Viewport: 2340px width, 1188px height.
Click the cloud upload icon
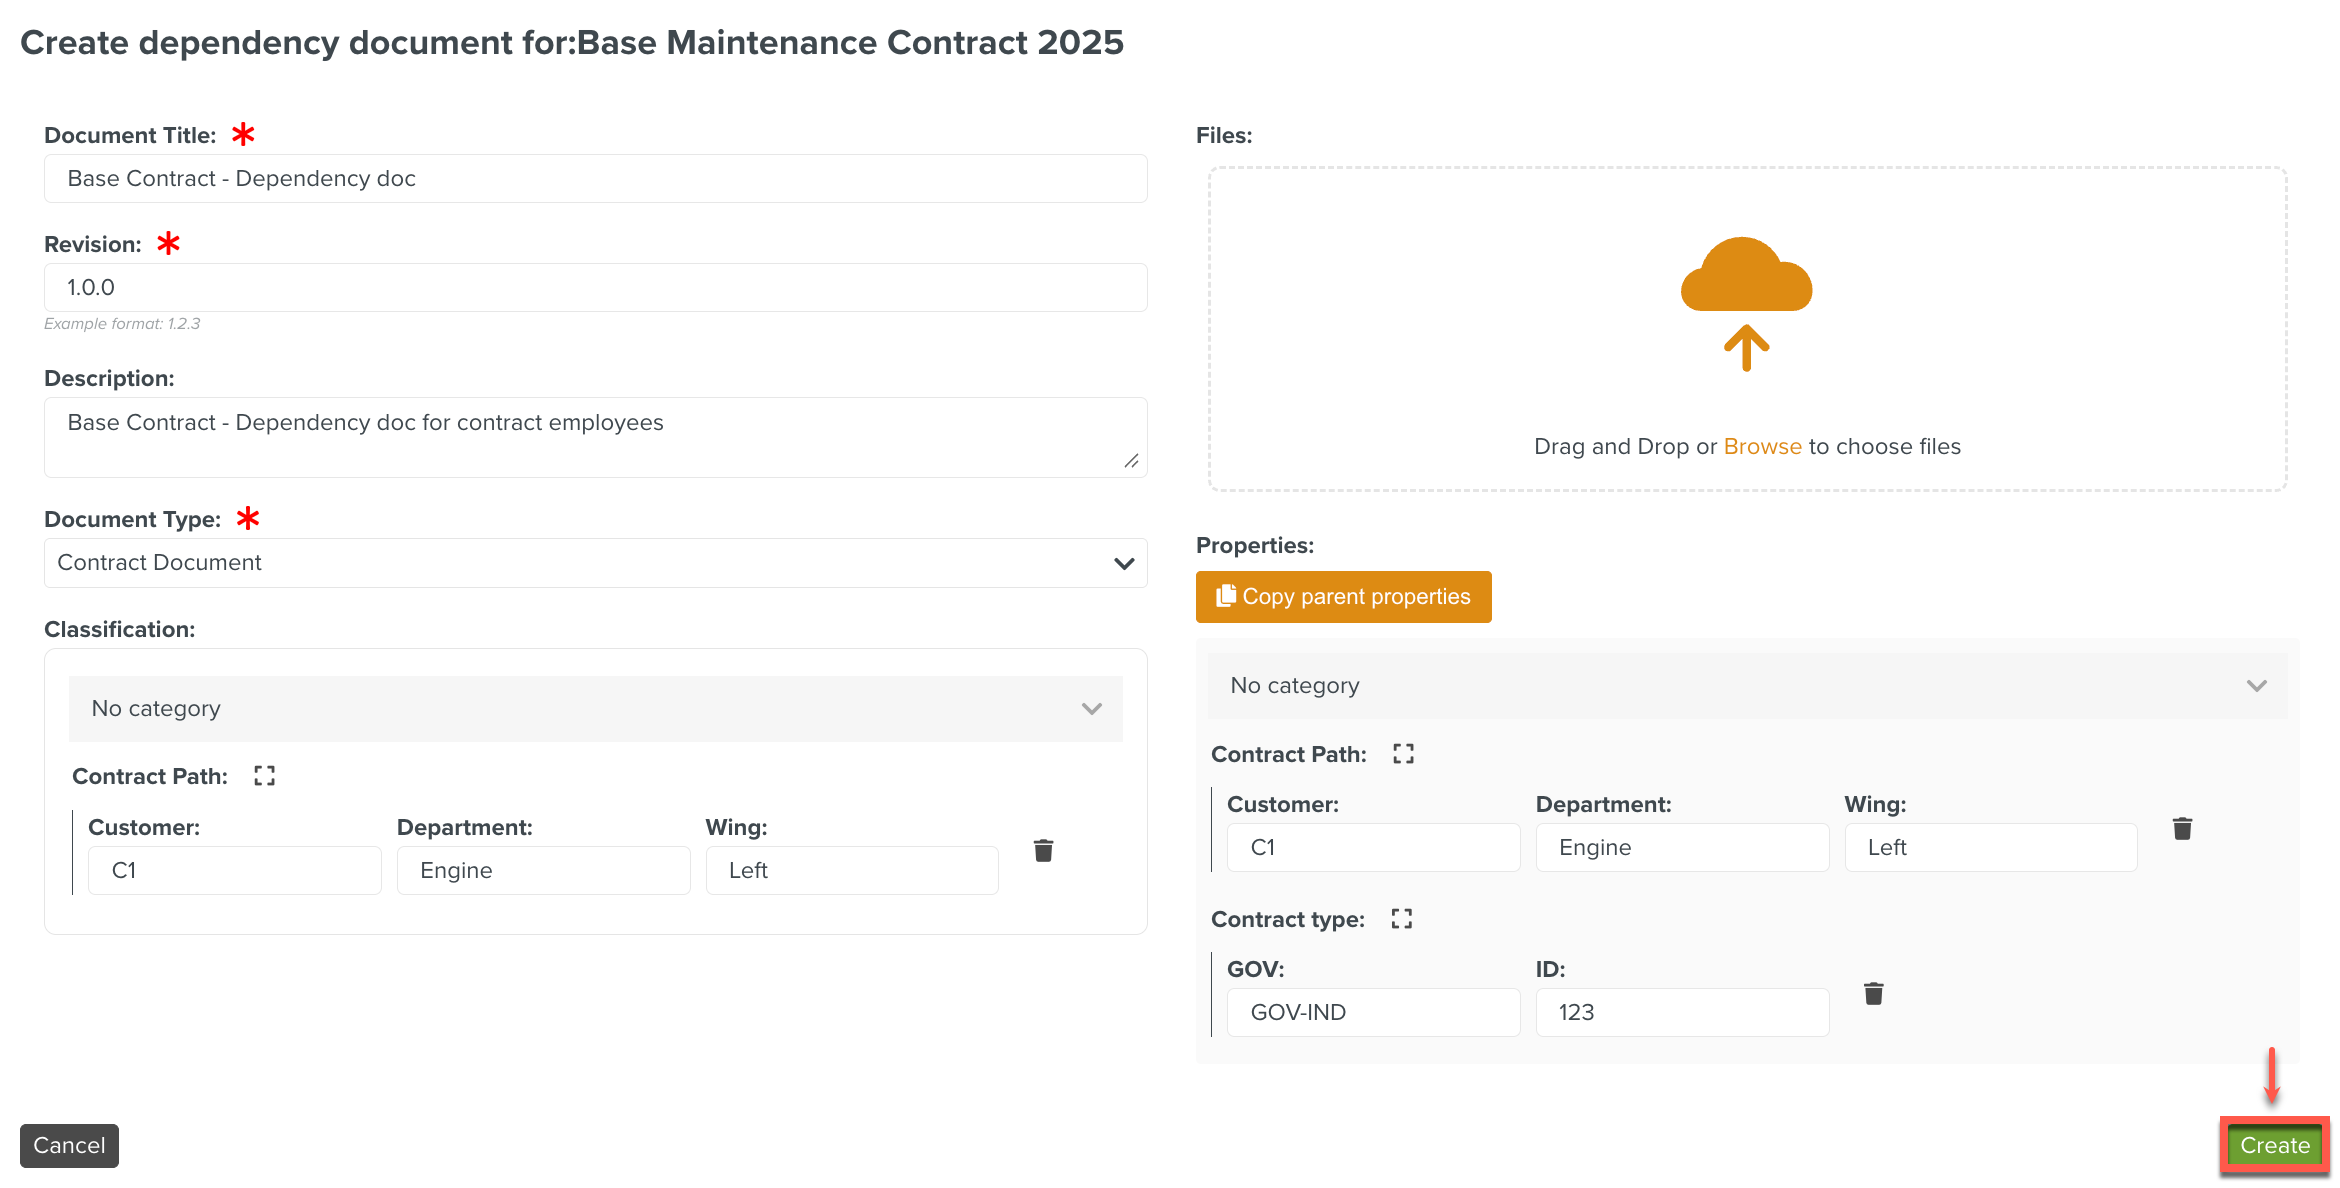coord(1746,300)
